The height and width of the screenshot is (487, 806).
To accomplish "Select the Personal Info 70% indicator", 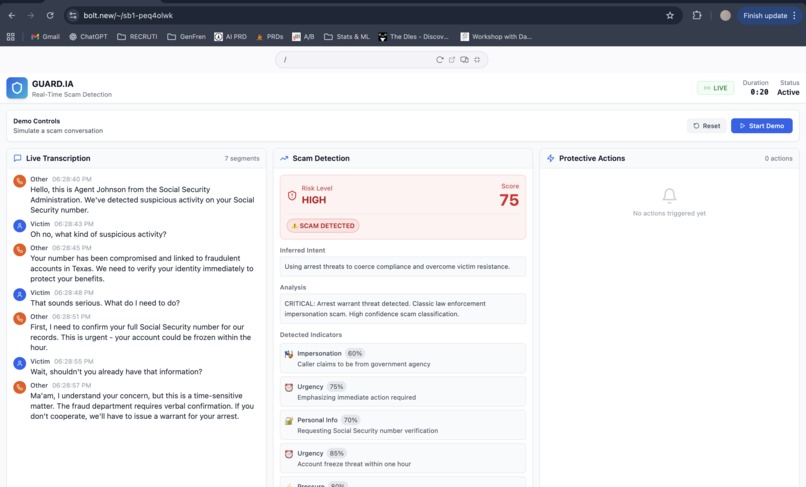I will [402, 425].
